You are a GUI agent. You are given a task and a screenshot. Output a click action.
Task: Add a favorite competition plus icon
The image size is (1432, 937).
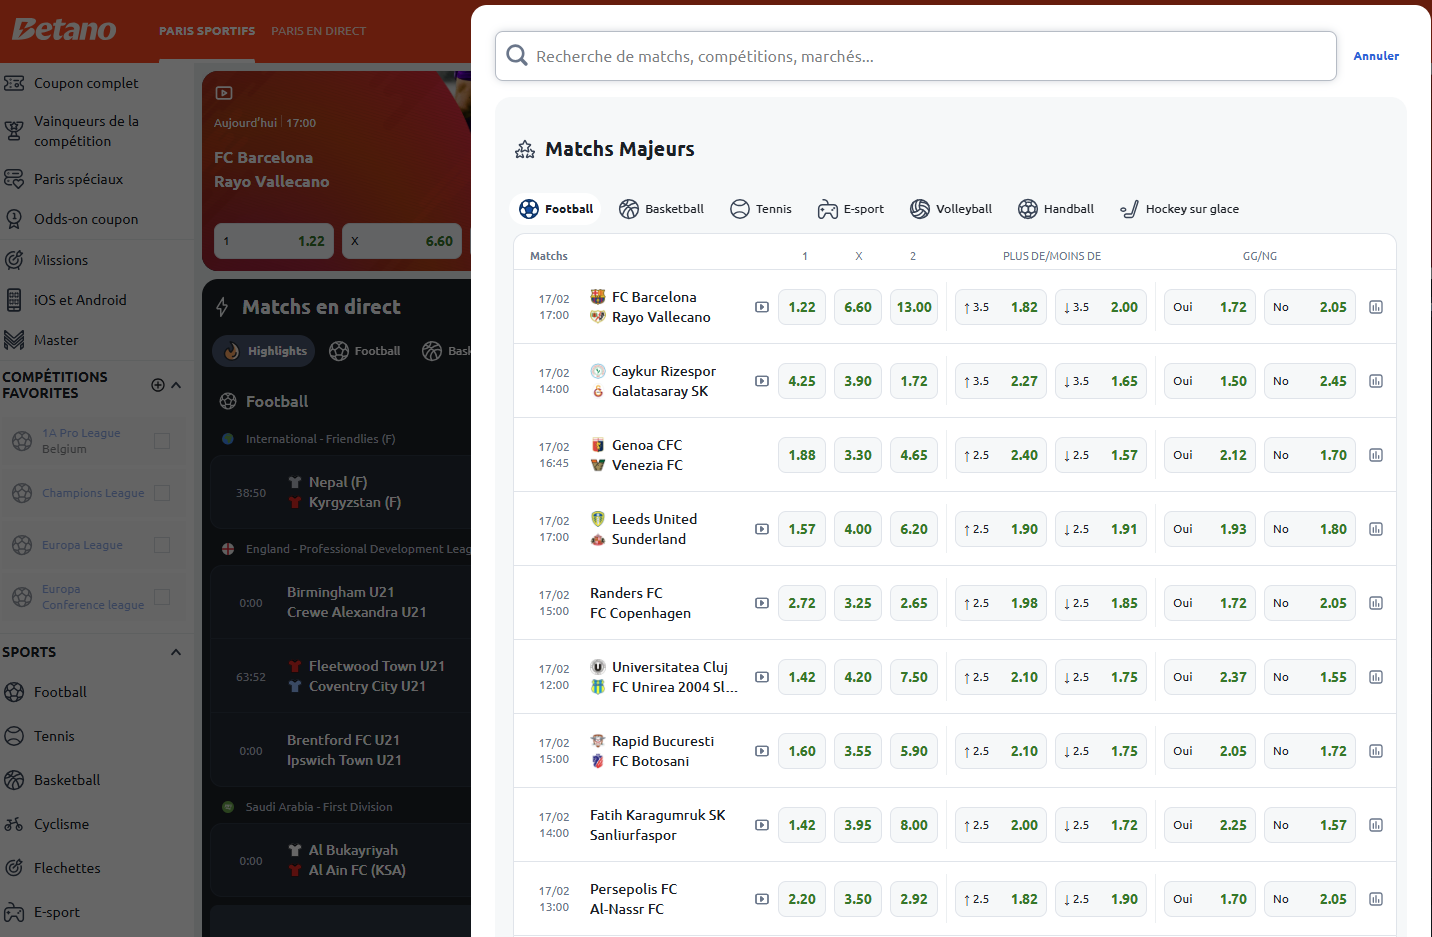point(157,385)
